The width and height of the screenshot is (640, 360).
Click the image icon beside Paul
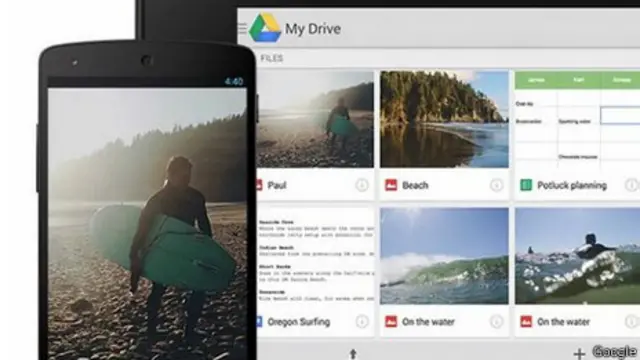pyautogui.click(x=259, y=185)
